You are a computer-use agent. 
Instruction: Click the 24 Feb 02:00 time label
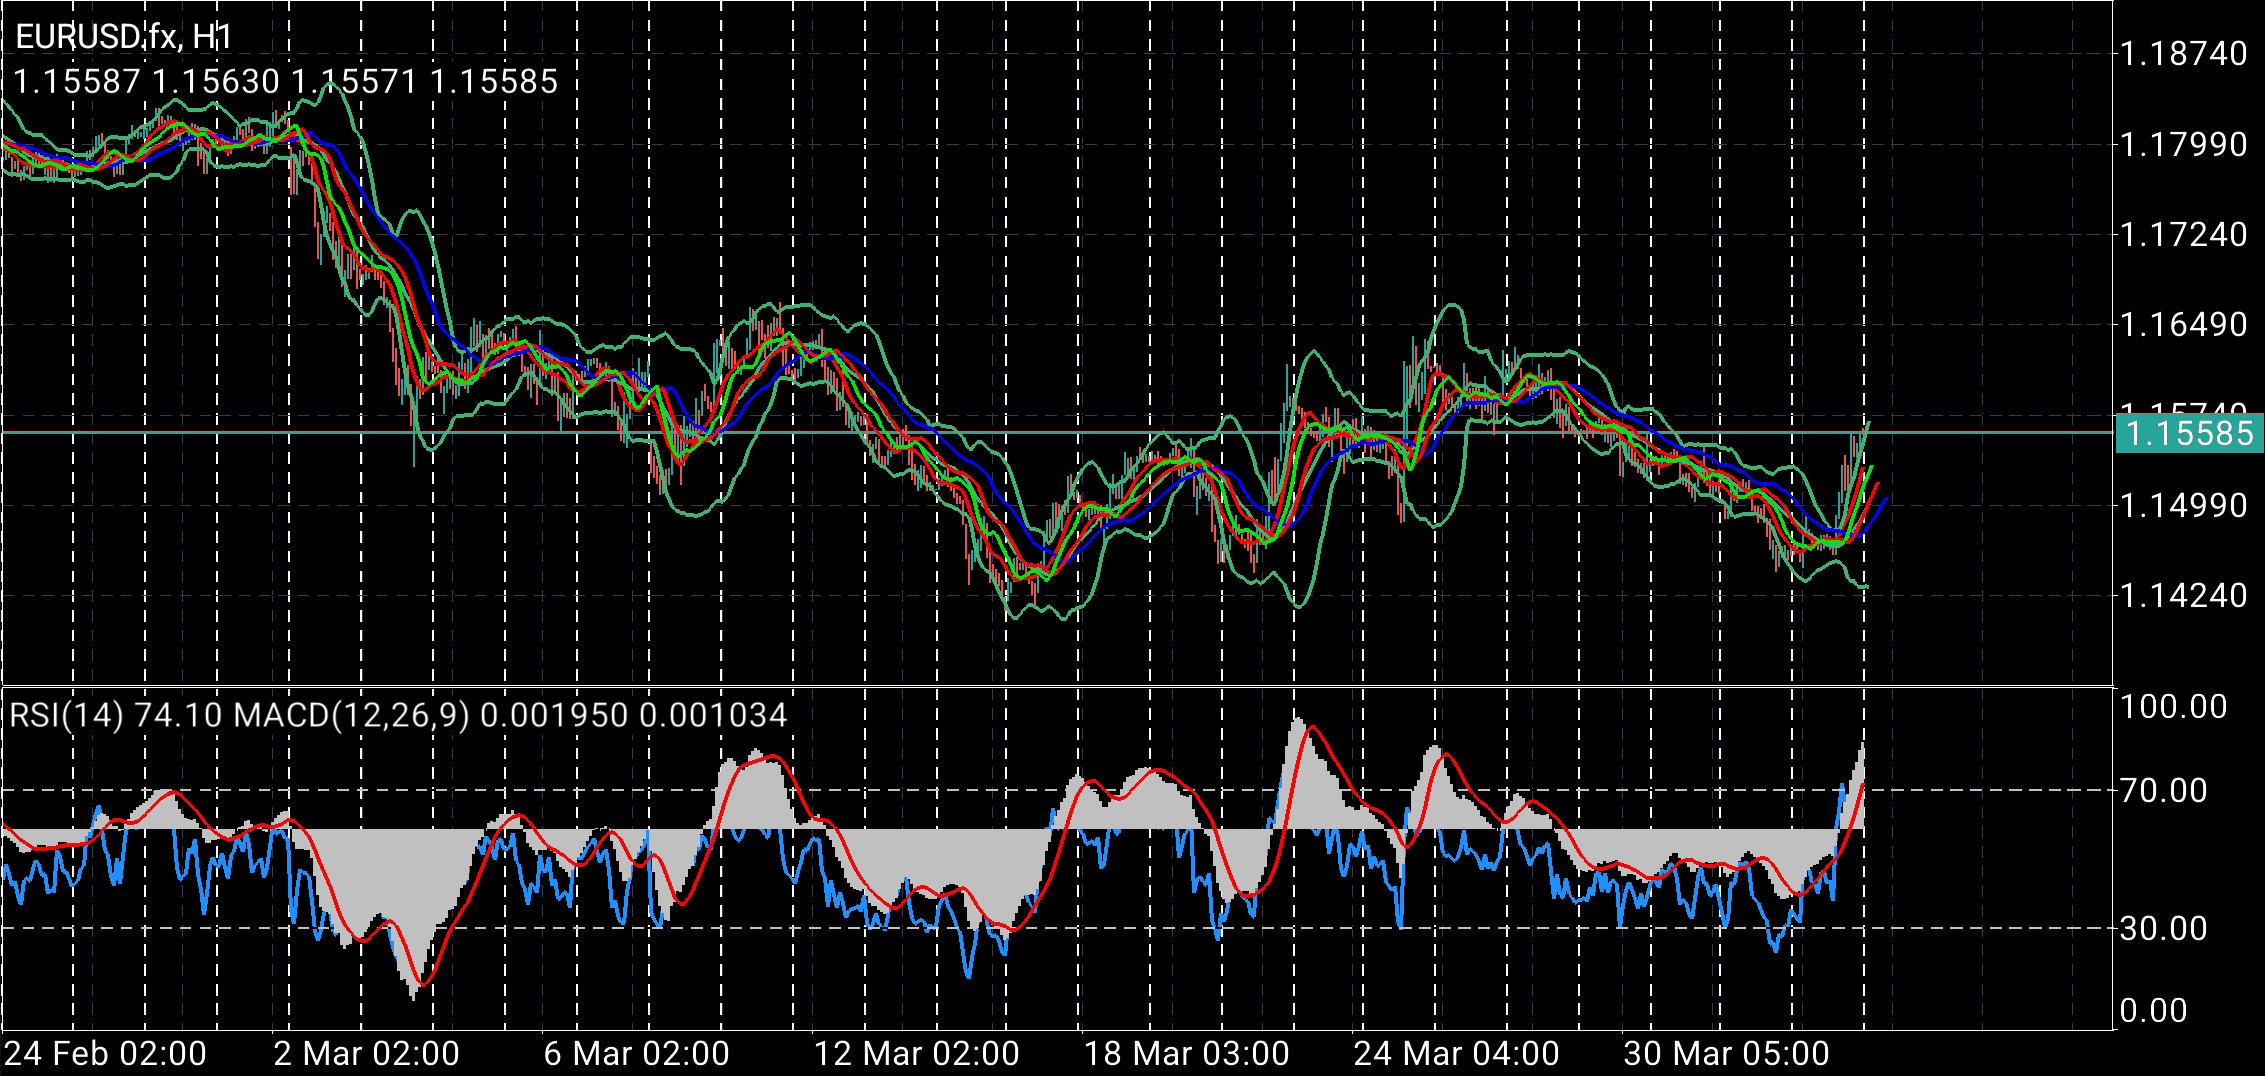click(x=105, y=1053)
